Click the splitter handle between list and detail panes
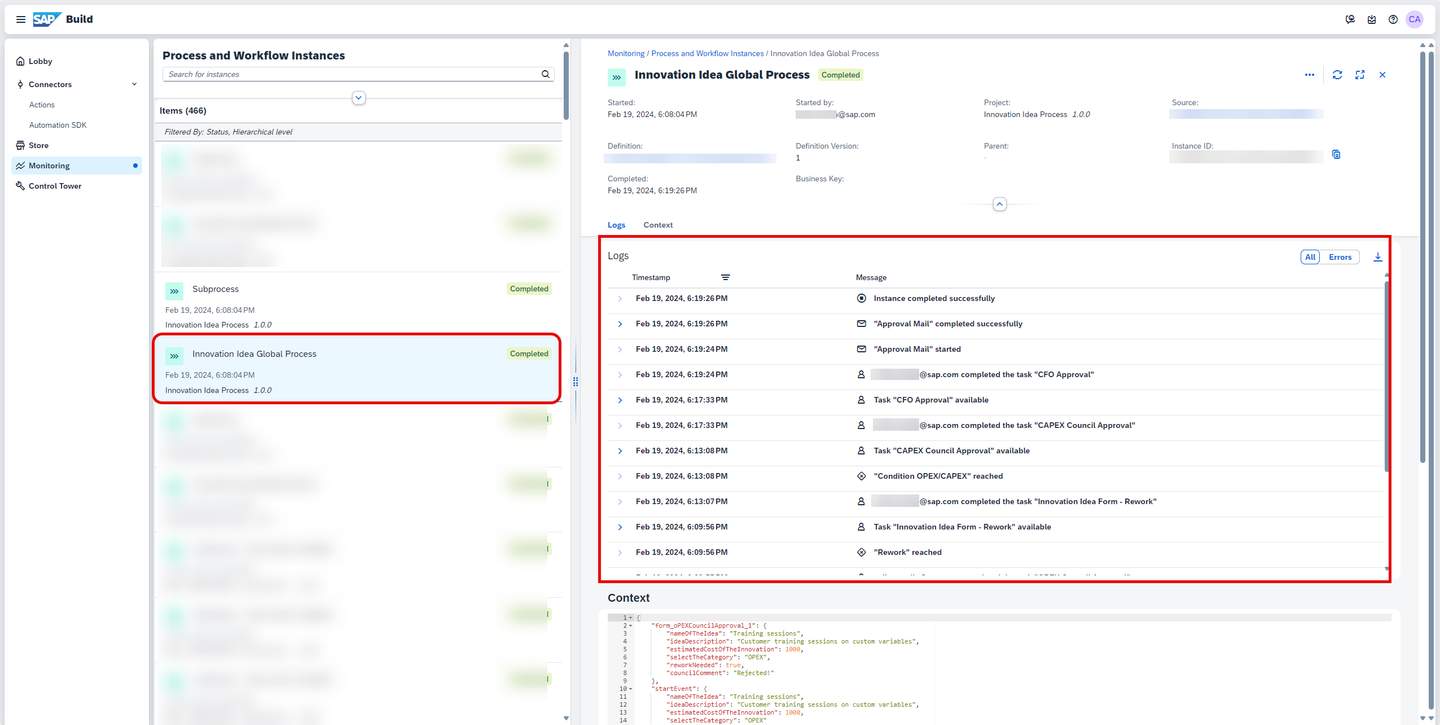Viewport: 1440px width, 725px height. [575, 381]
